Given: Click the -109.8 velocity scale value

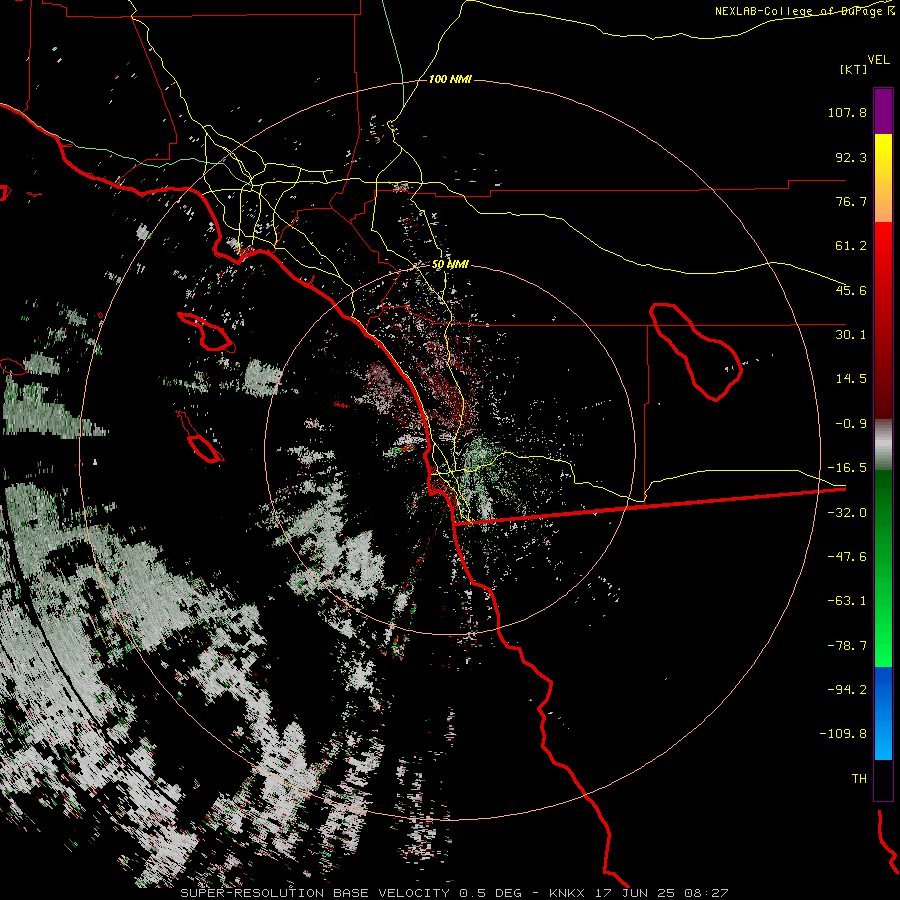Looking at the screenshot, I should (843, 734).
